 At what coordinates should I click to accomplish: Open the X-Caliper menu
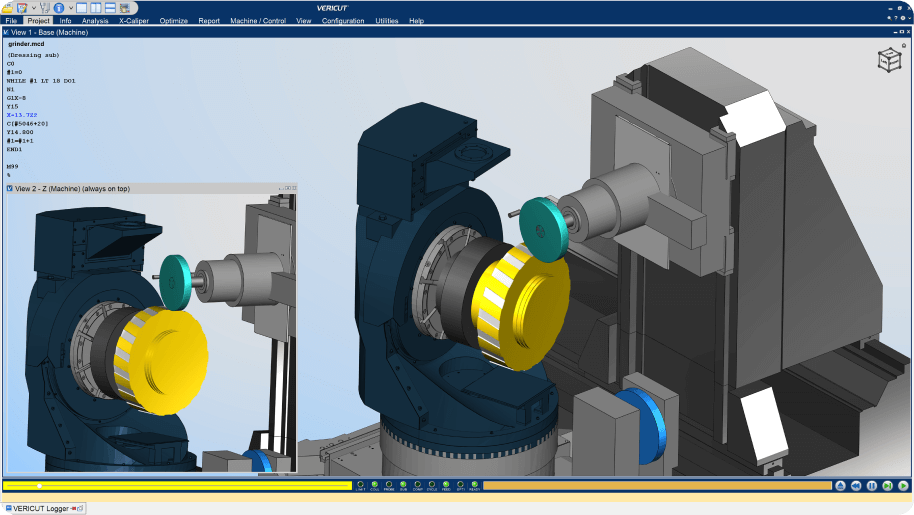click(x=134, y=20)
